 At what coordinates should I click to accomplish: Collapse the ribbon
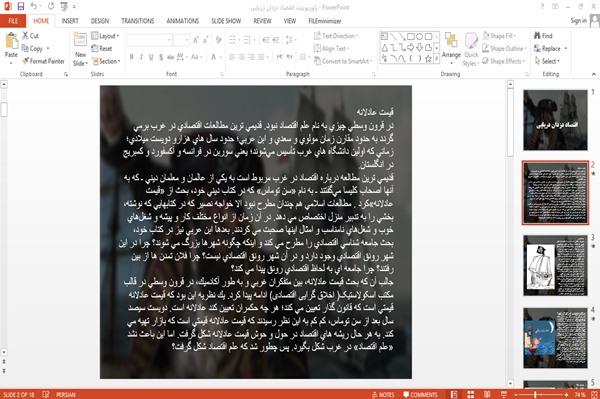point(594,74)
